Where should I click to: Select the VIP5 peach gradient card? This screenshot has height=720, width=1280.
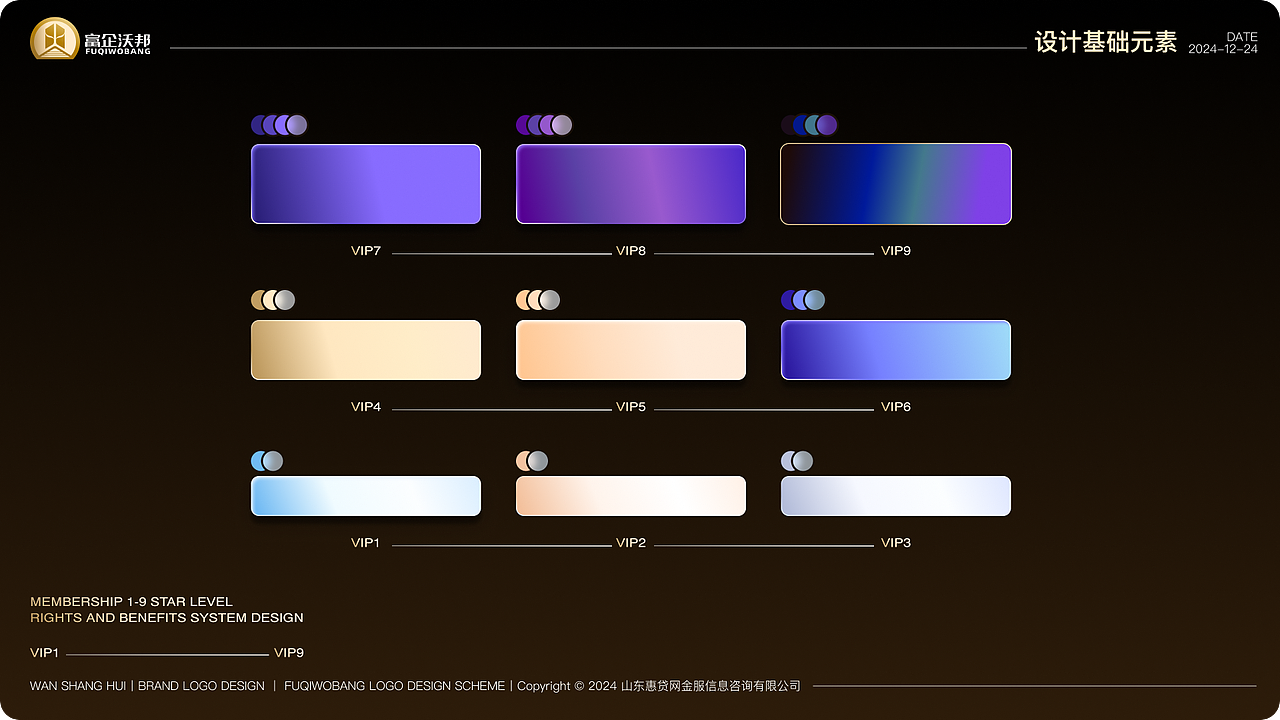[x=631, y=350]
